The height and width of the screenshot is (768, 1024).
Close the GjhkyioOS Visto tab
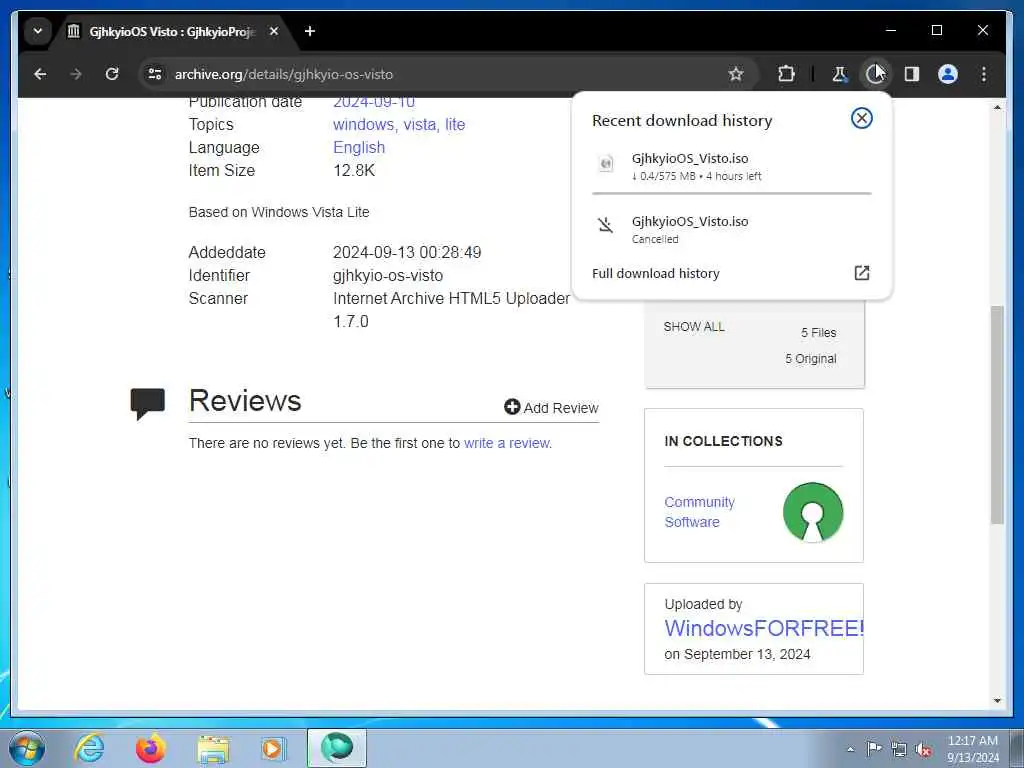click(274, 31)
